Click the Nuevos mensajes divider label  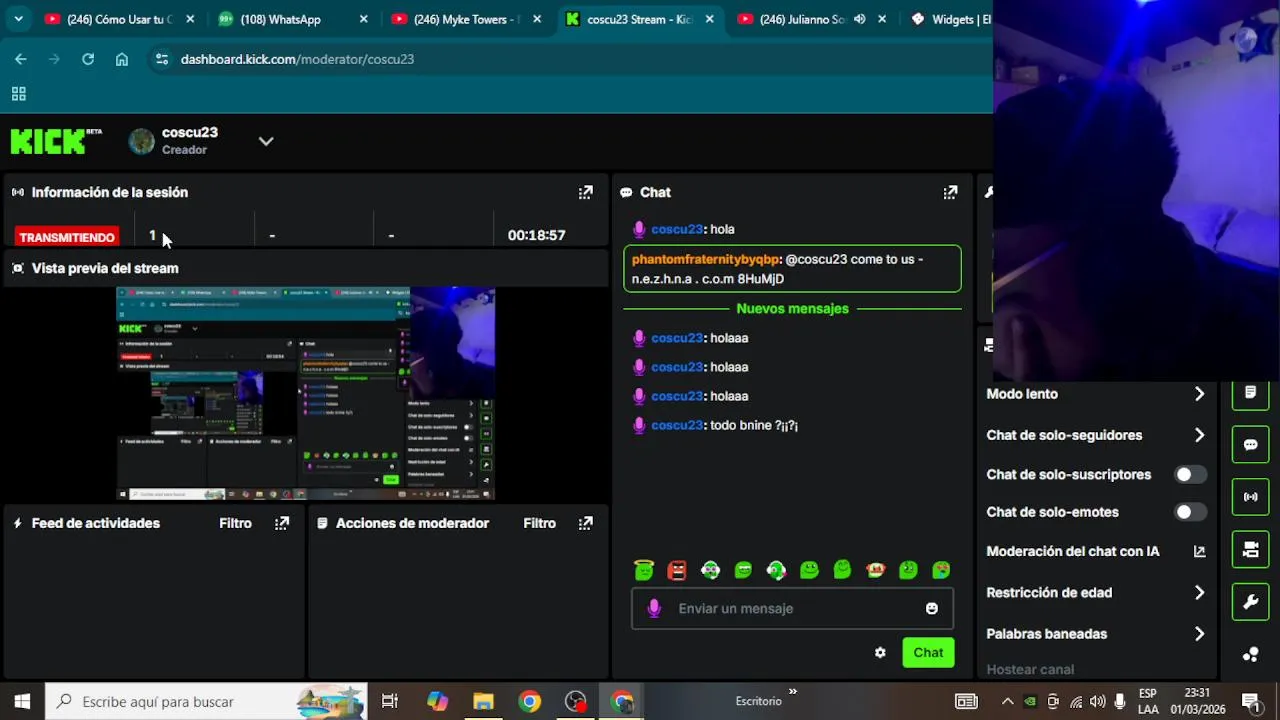[x=792, y=309]
